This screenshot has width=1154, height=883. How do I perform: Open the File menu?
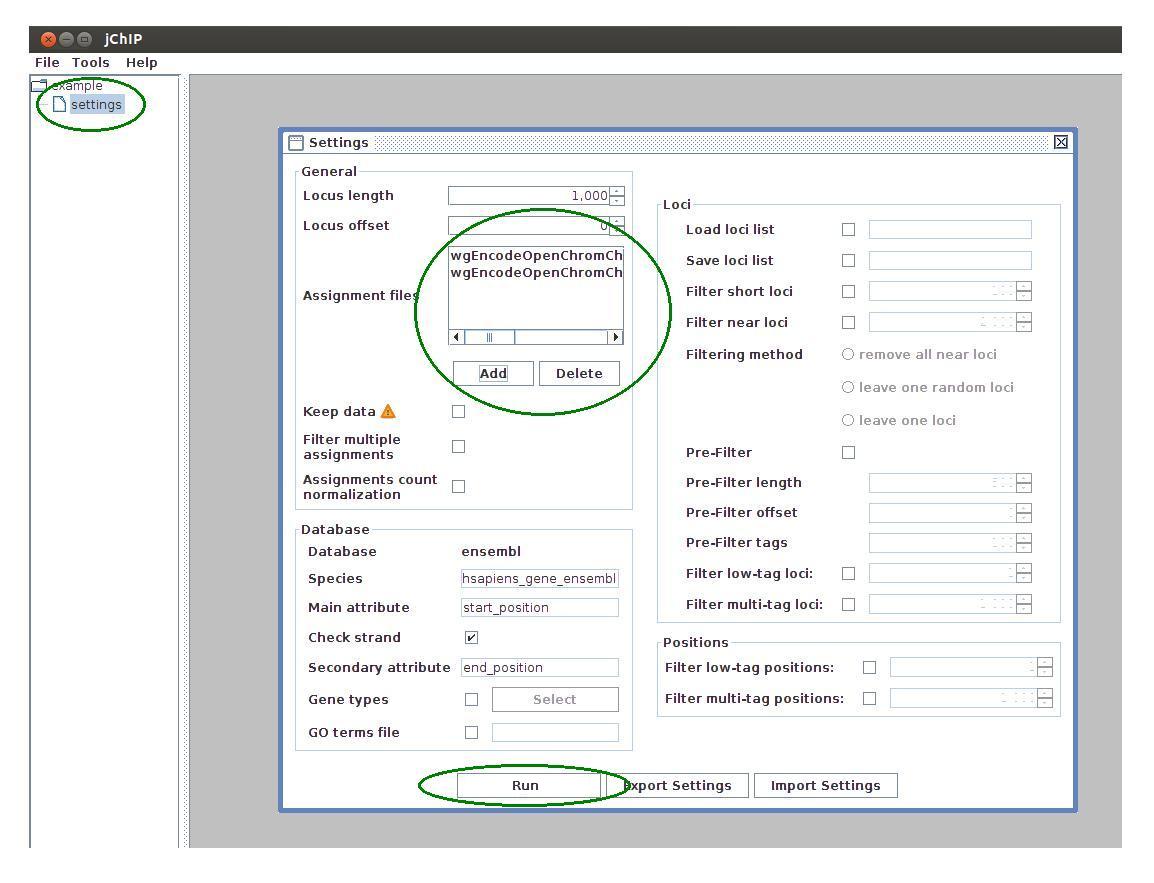47,62
